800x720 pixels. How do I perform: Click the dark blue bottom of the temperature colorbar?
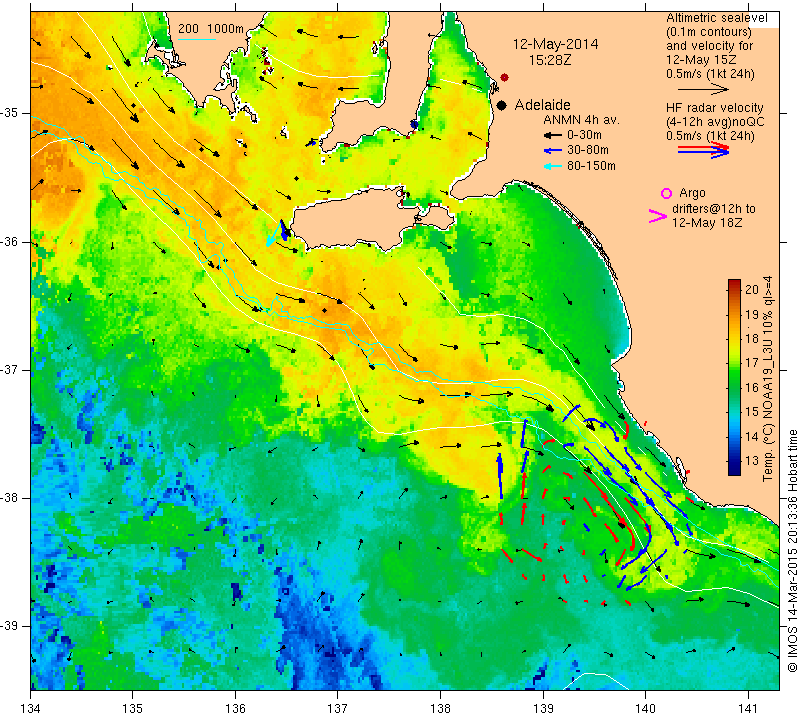click(734, 469)
